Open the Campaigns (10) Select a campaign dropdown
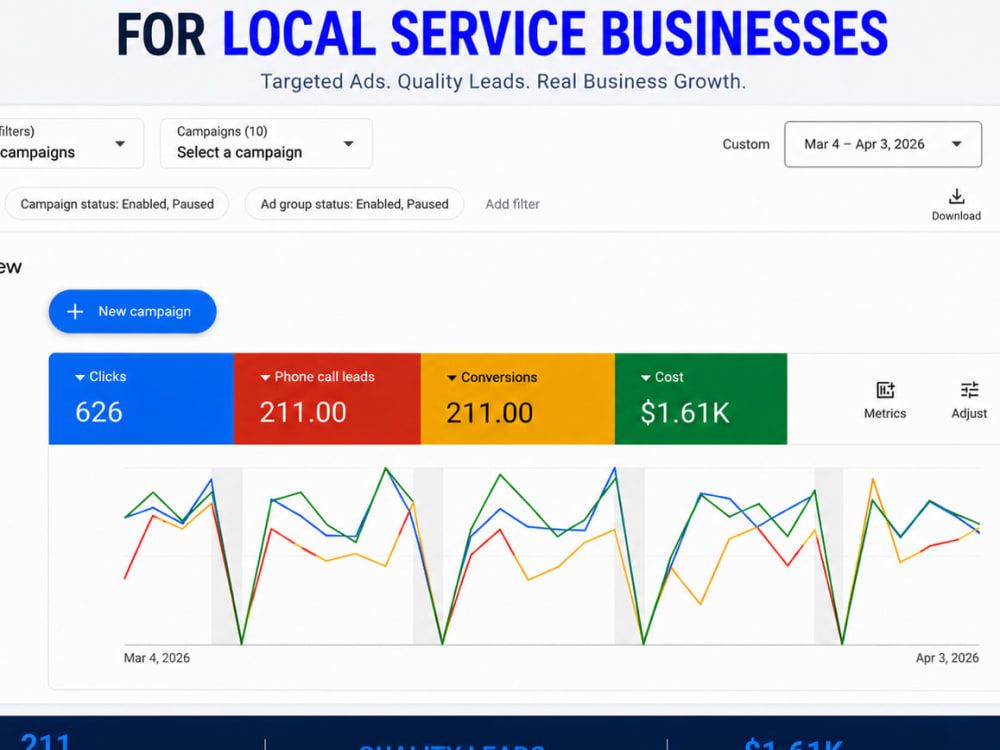Screen dimensions: 1000x750 (266, 143)
